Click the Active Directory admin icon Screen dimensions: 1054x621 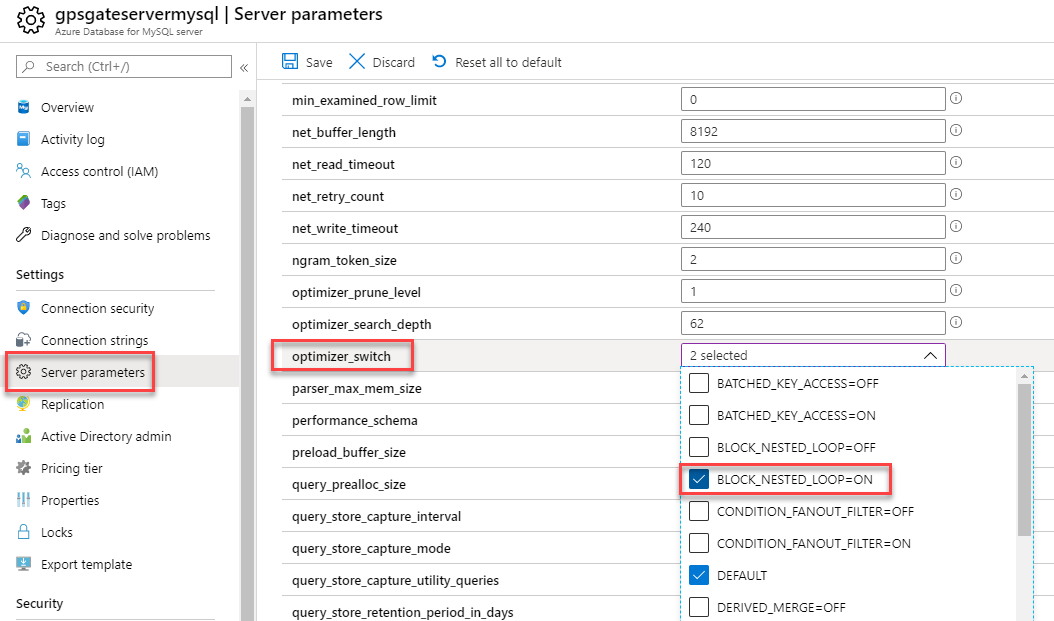pyautogui.click(x=24, y=436)
